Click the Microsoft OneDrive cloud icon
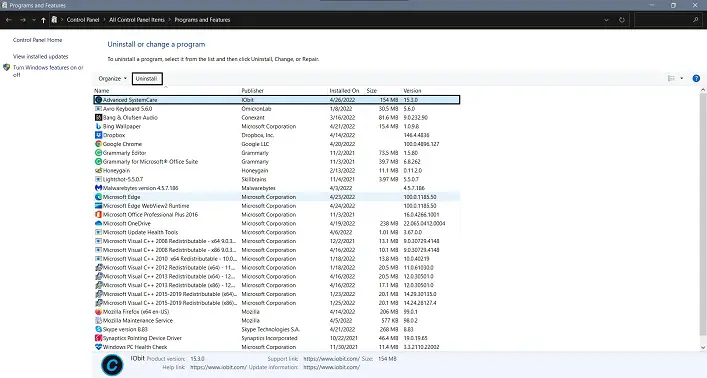 click(98, 223)
